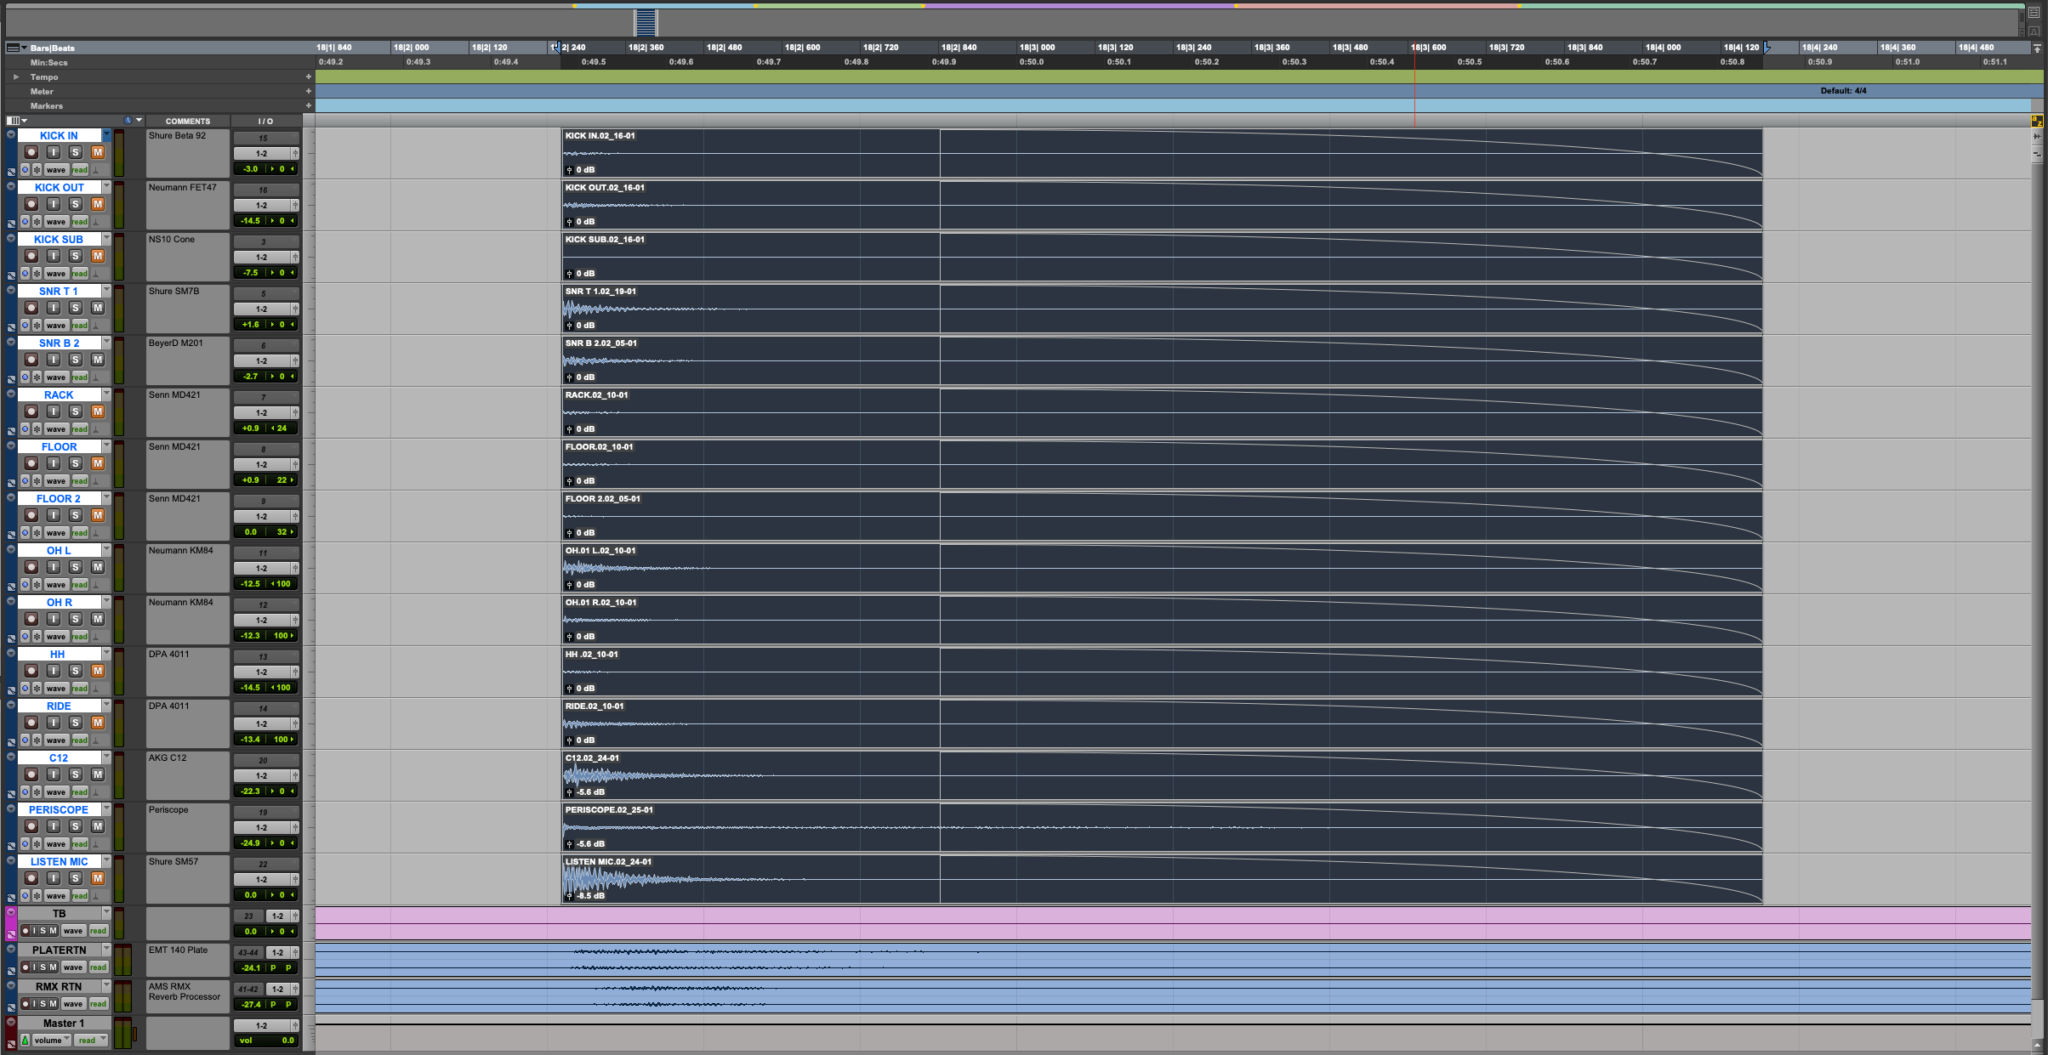Click the COMMENTS column header
The height and width of the screenshot is (1055, 2048).
click(188, 121)
